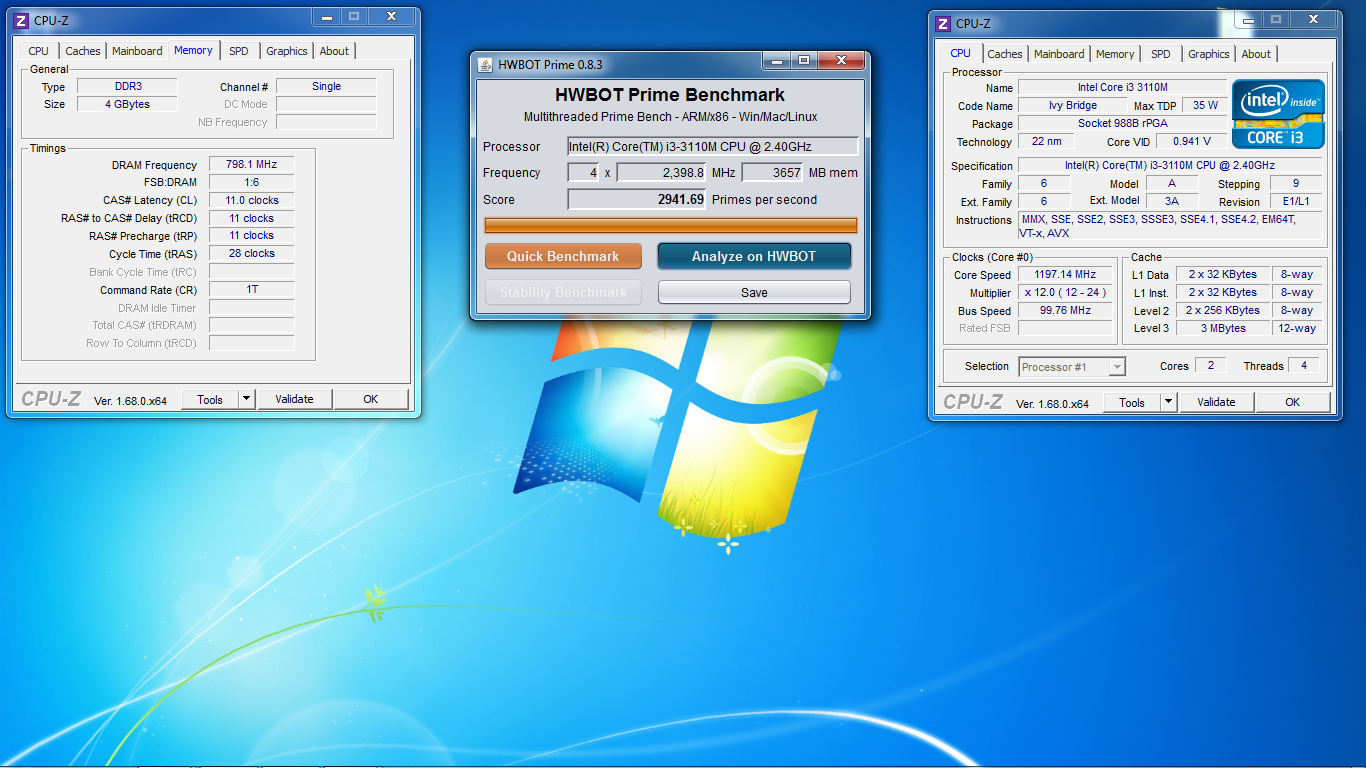
Task: Click Multiplier value x 12.0 ( 12 - 24 )
Action: coord(1066,292)
